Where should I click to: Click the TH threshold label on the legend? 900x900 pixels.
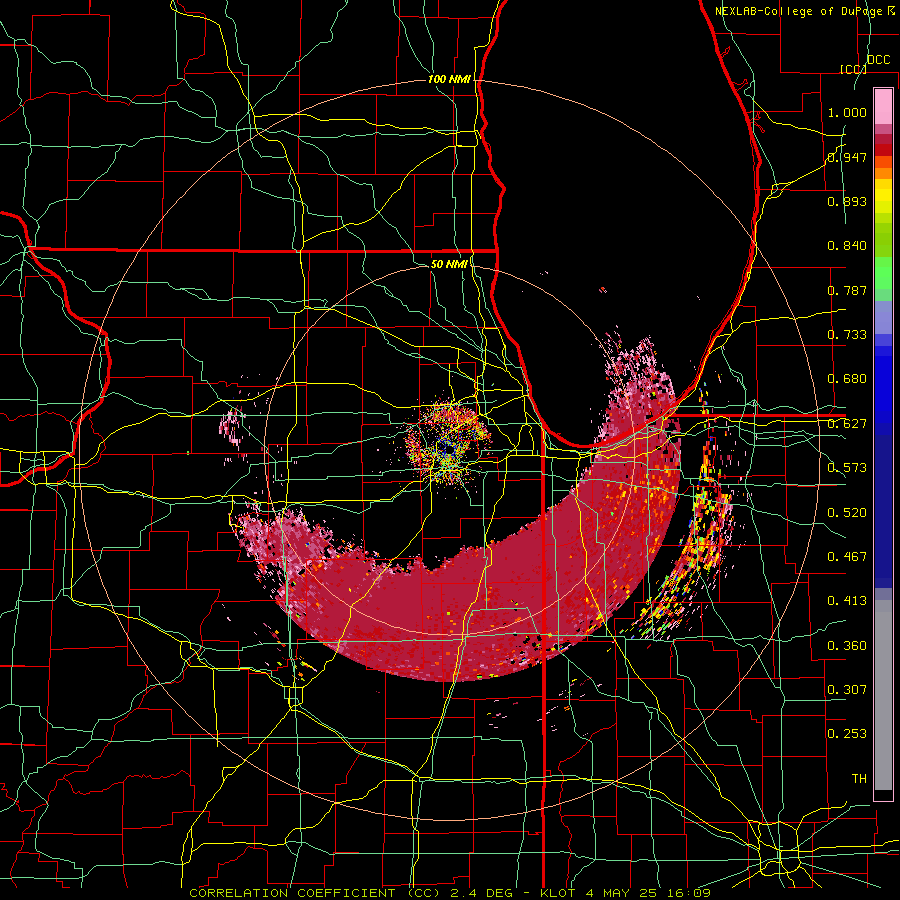pos(859,779)
